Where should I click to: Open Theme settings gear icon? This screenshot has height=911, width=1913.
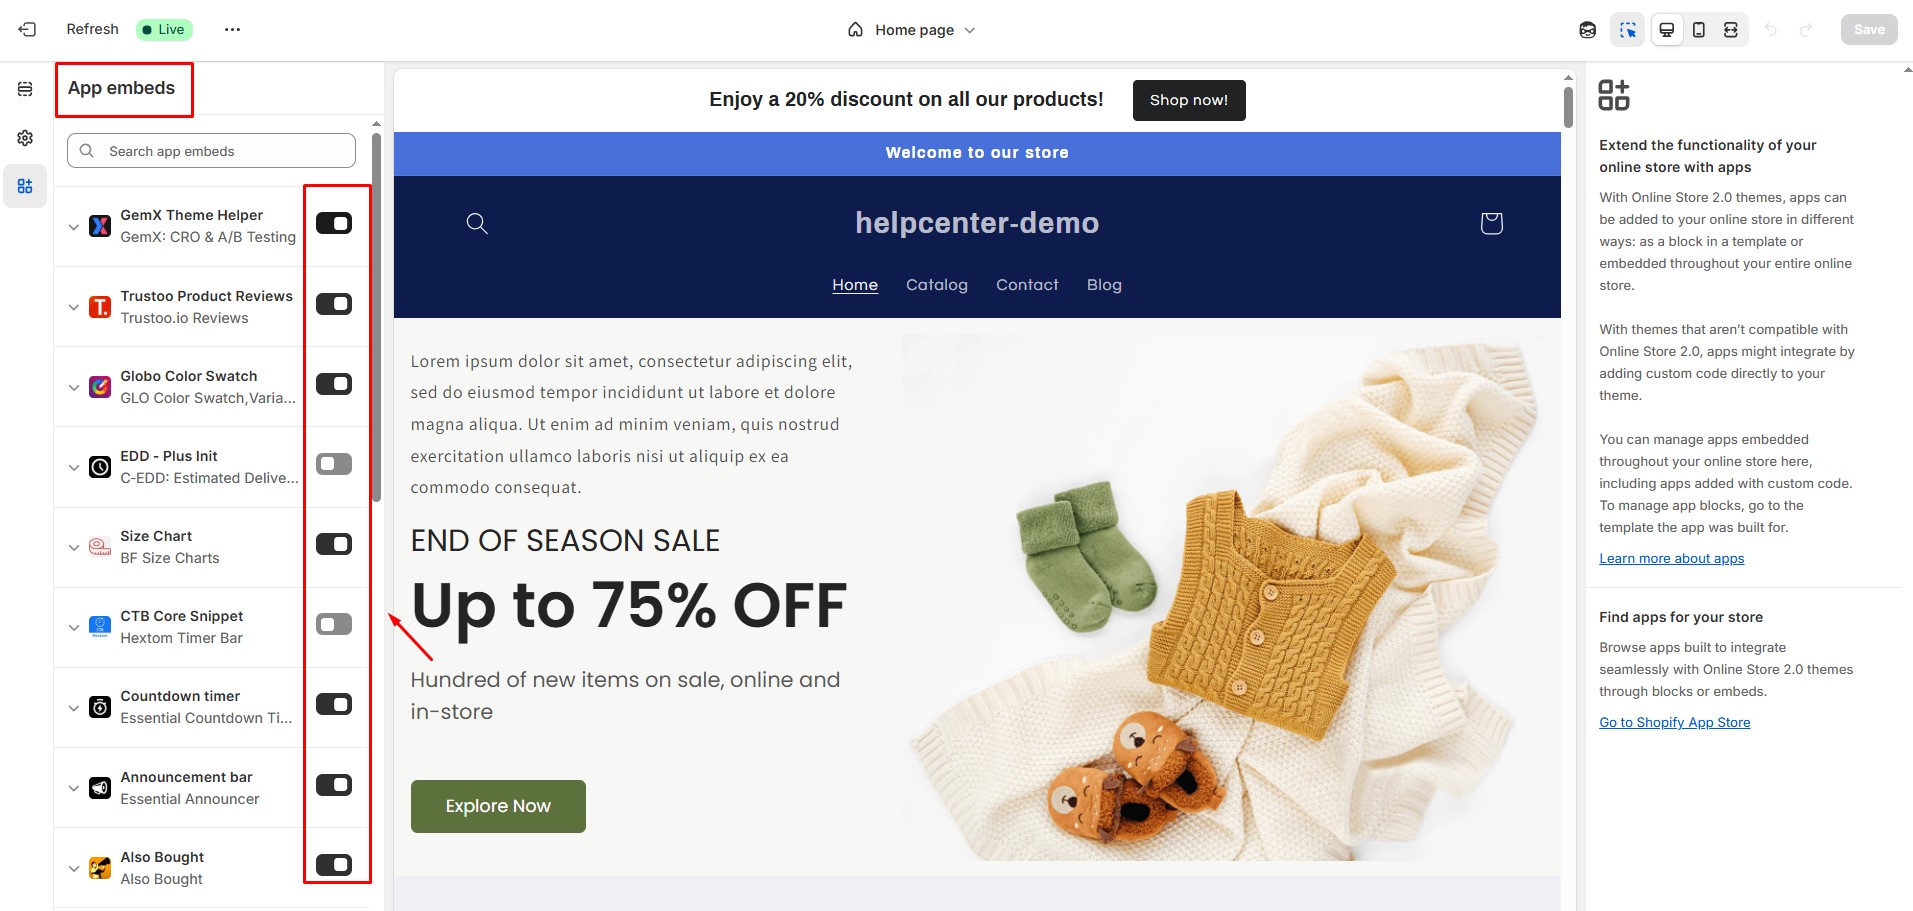coord(25,138)
